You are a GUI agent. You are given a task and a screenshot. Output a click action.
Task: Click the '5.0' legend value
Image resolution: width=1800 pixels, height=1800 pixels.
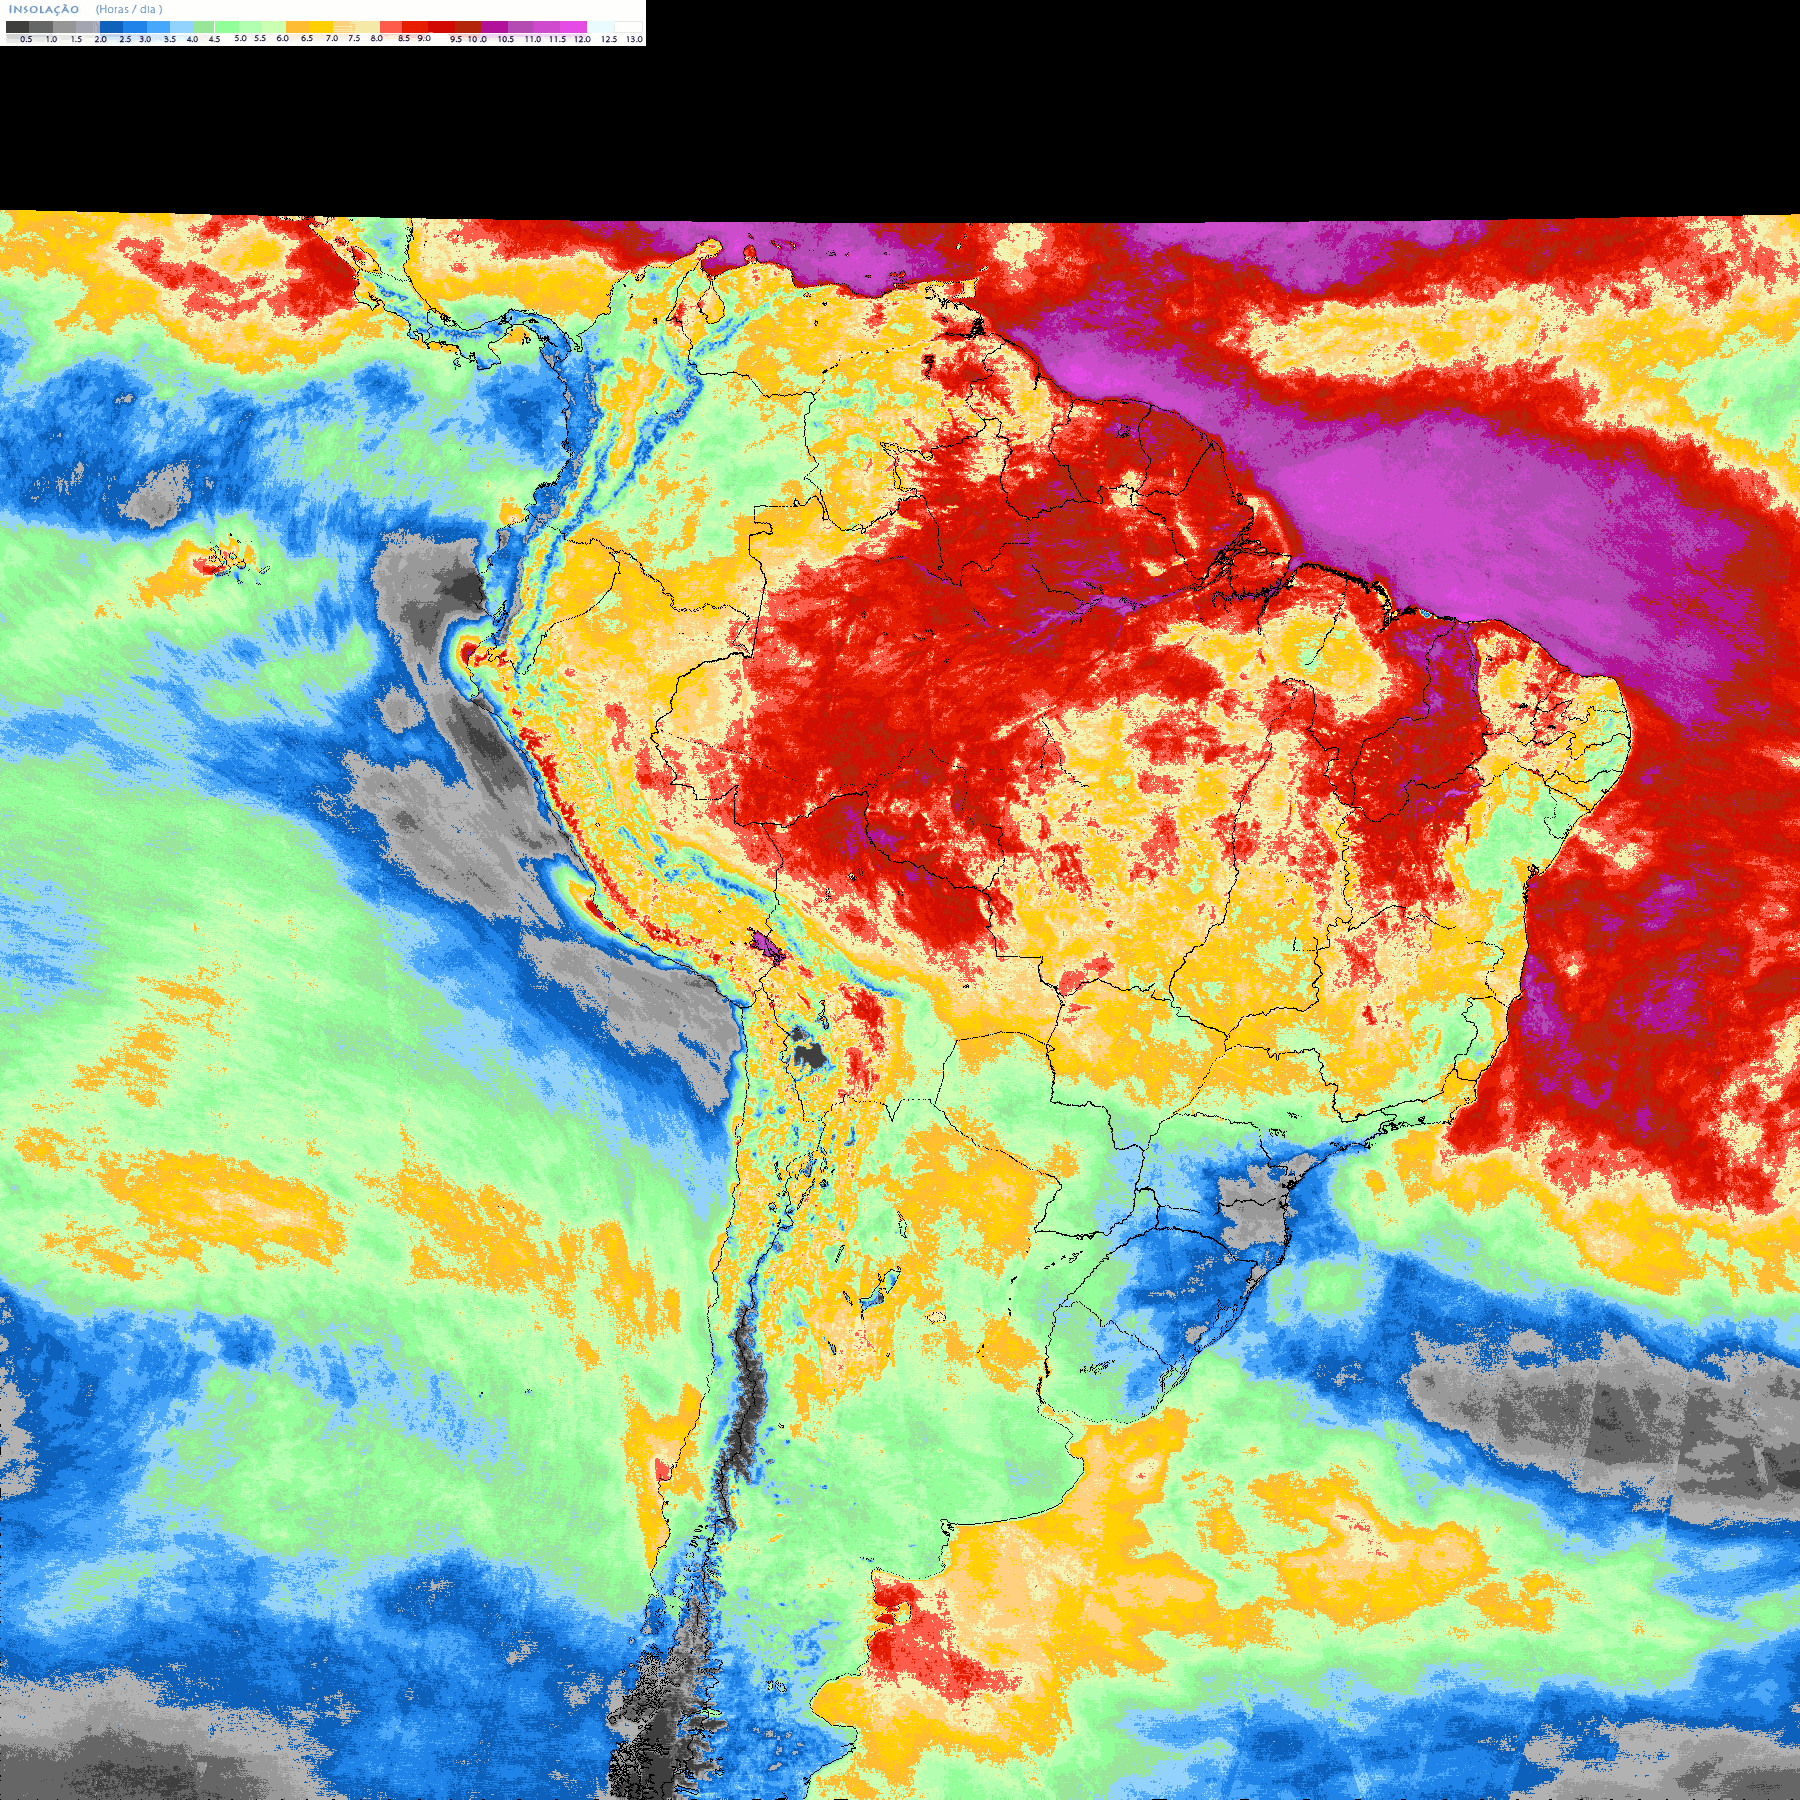coord(240,38)
